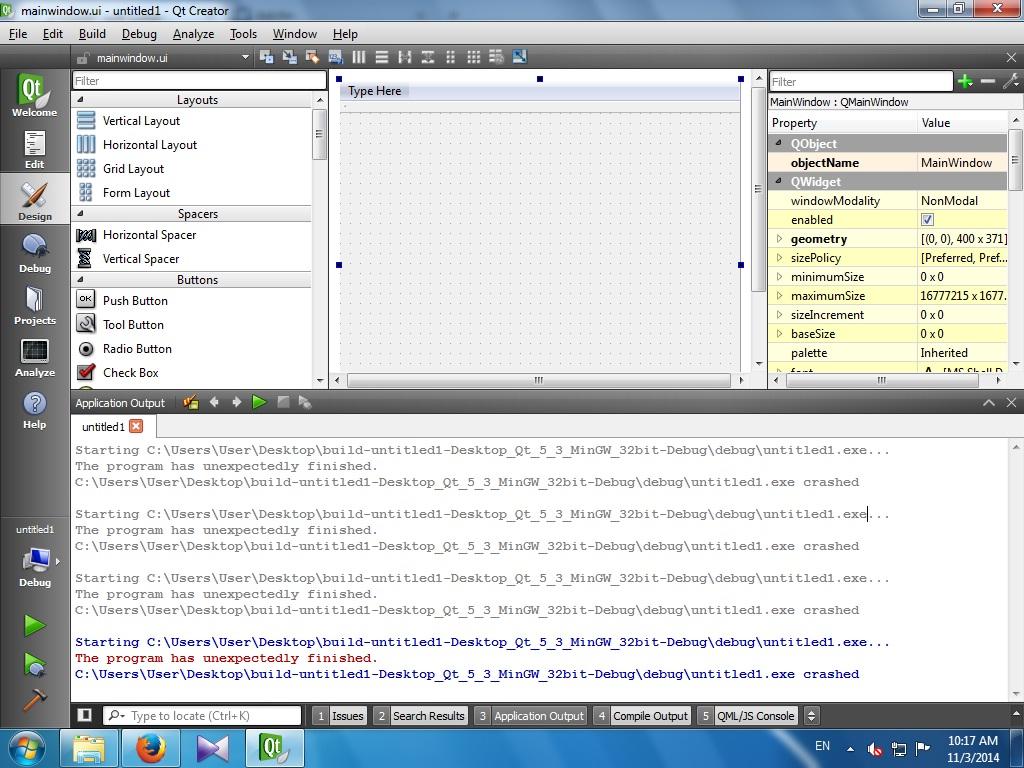Screen dimensions: 1024x768
Task: Apply Lay Out Horizontally in Splitter
Action: (x=404, y=57)
